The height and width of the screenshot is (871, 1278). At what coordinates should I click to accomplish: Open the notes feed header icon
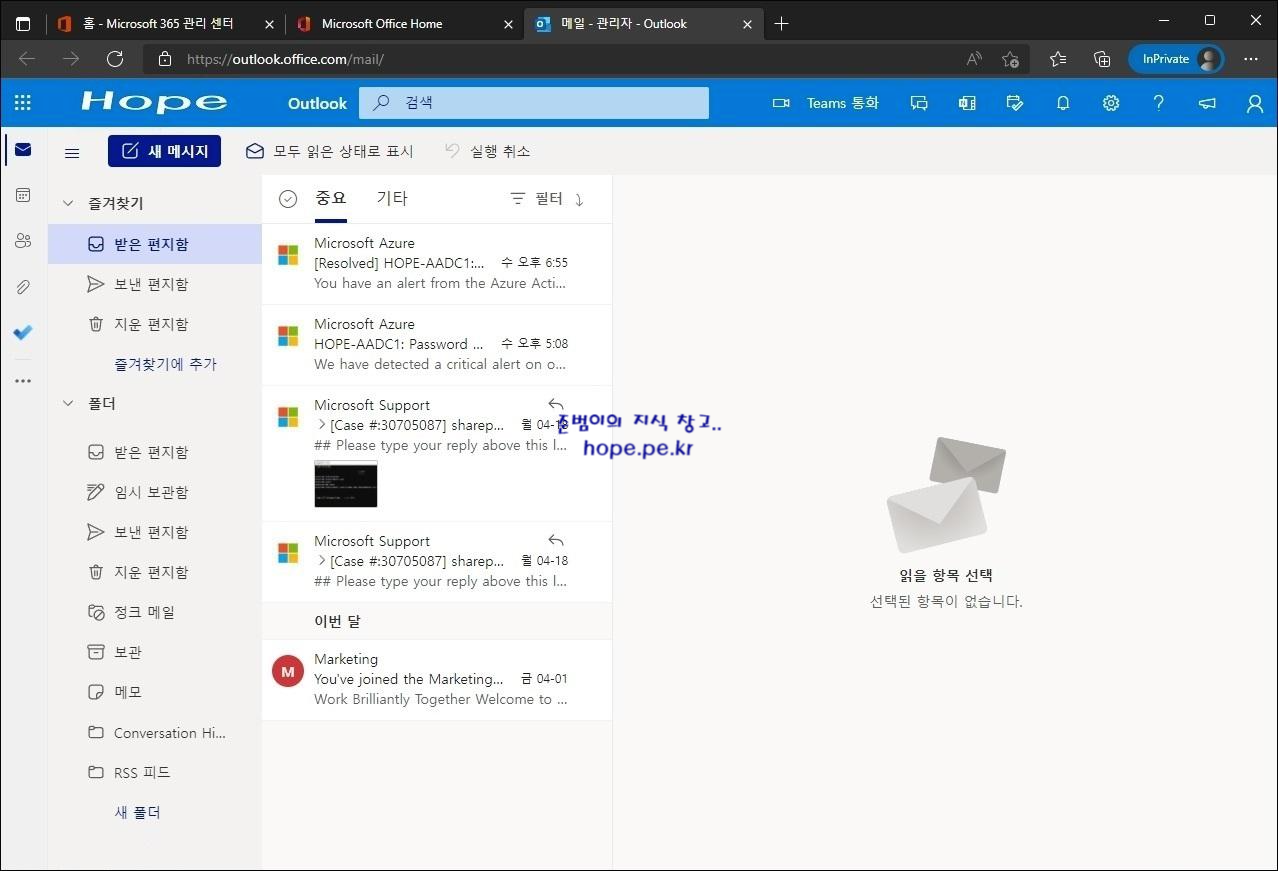pos(967,103)
